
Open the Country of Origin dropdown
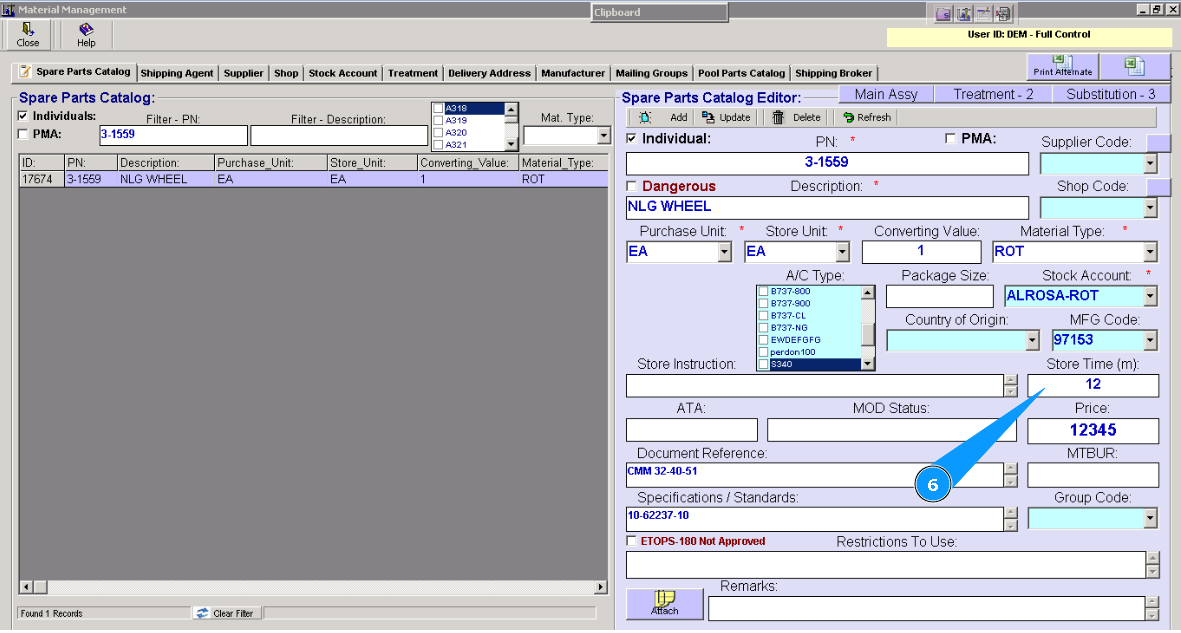[x=1032, y=341]
